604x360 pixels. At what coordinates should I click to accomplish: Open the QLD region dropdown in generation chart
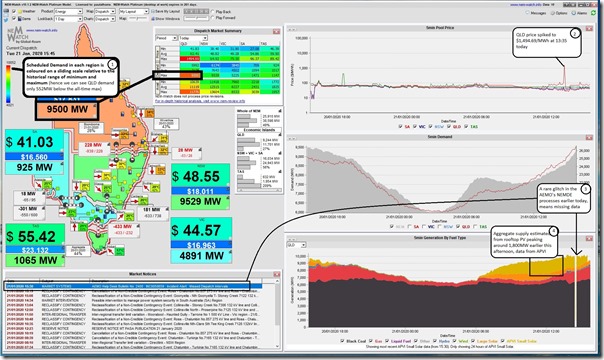[297, 245]
